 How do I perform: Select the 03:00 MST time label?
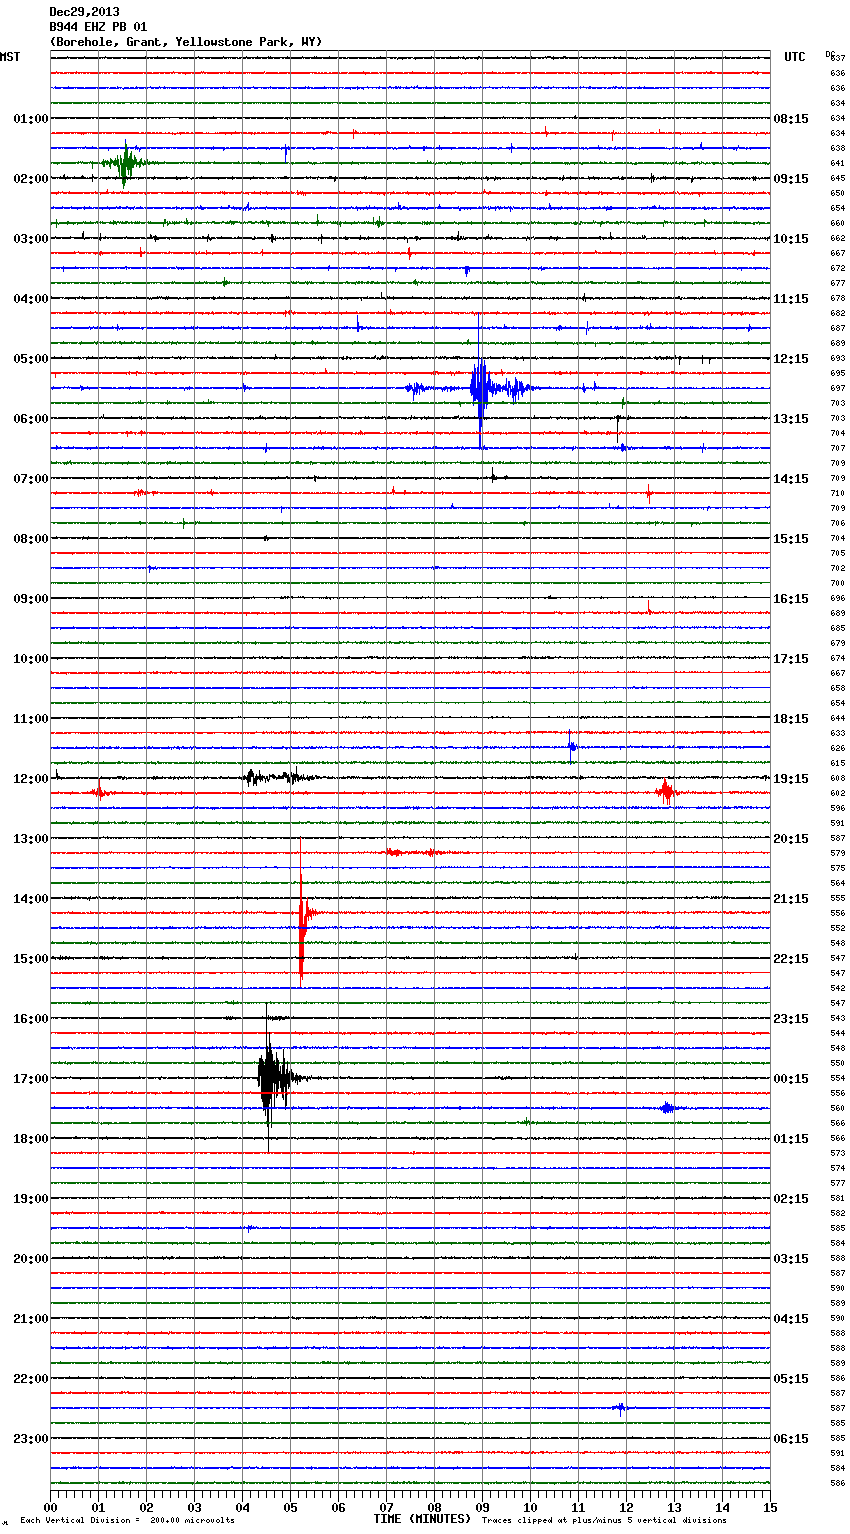(x=30, y=239)
